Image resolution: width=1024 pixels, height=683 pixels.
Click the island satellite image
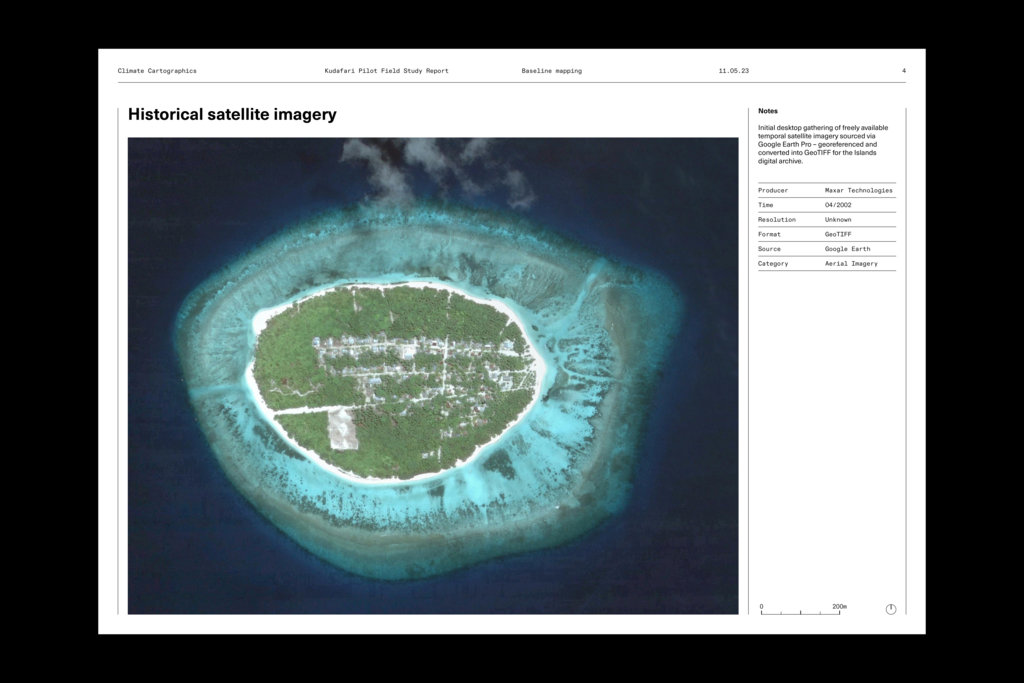pos(432,376)
